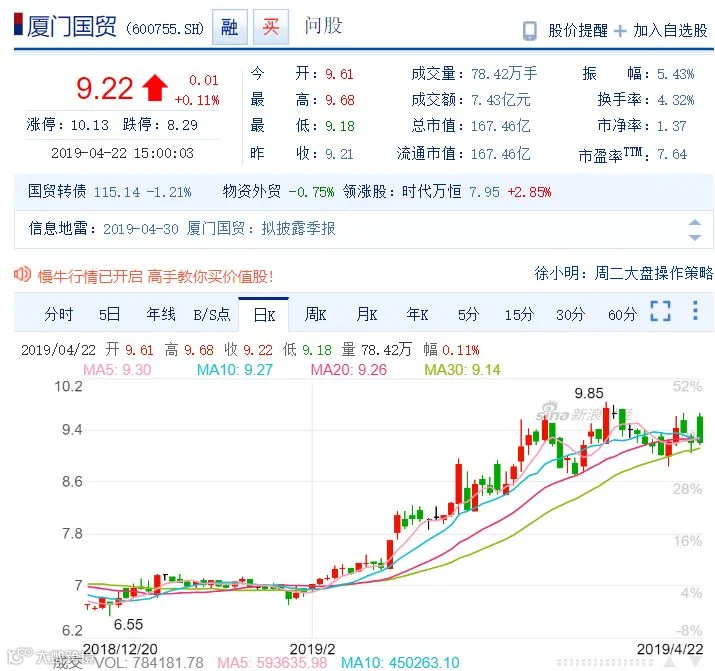Click the red 买 buy badge

271,27
